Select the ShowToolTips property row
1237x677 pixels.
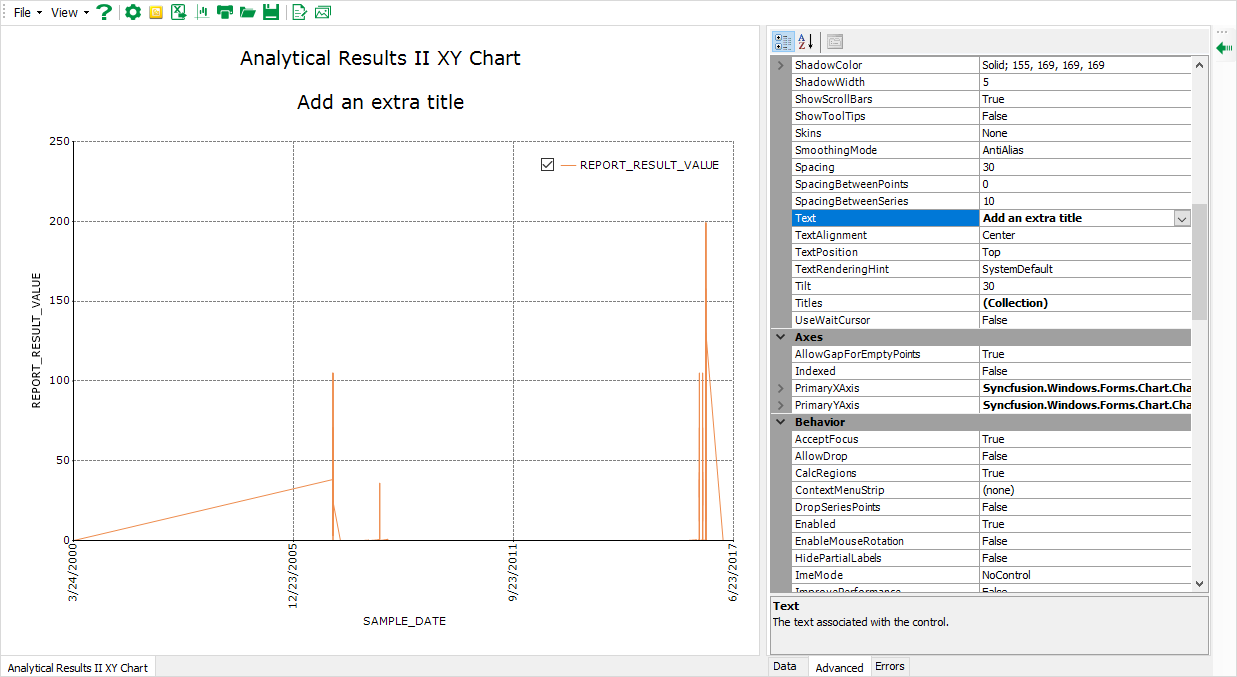coord(991,116)
